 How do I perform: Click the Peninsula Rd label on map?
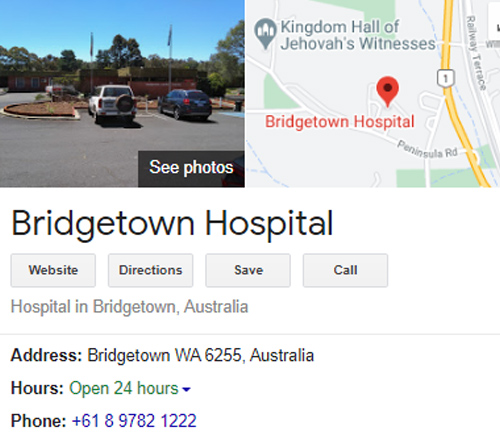pos(427,150)
